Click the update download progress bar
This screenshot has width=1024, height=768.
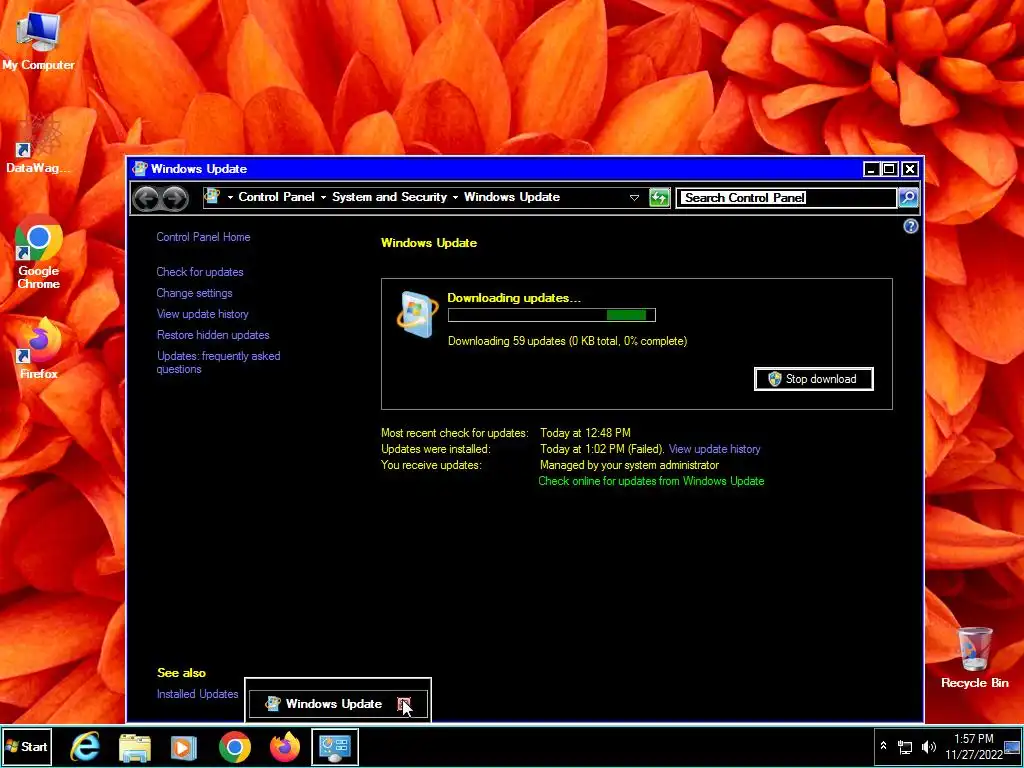click(552, 315)
